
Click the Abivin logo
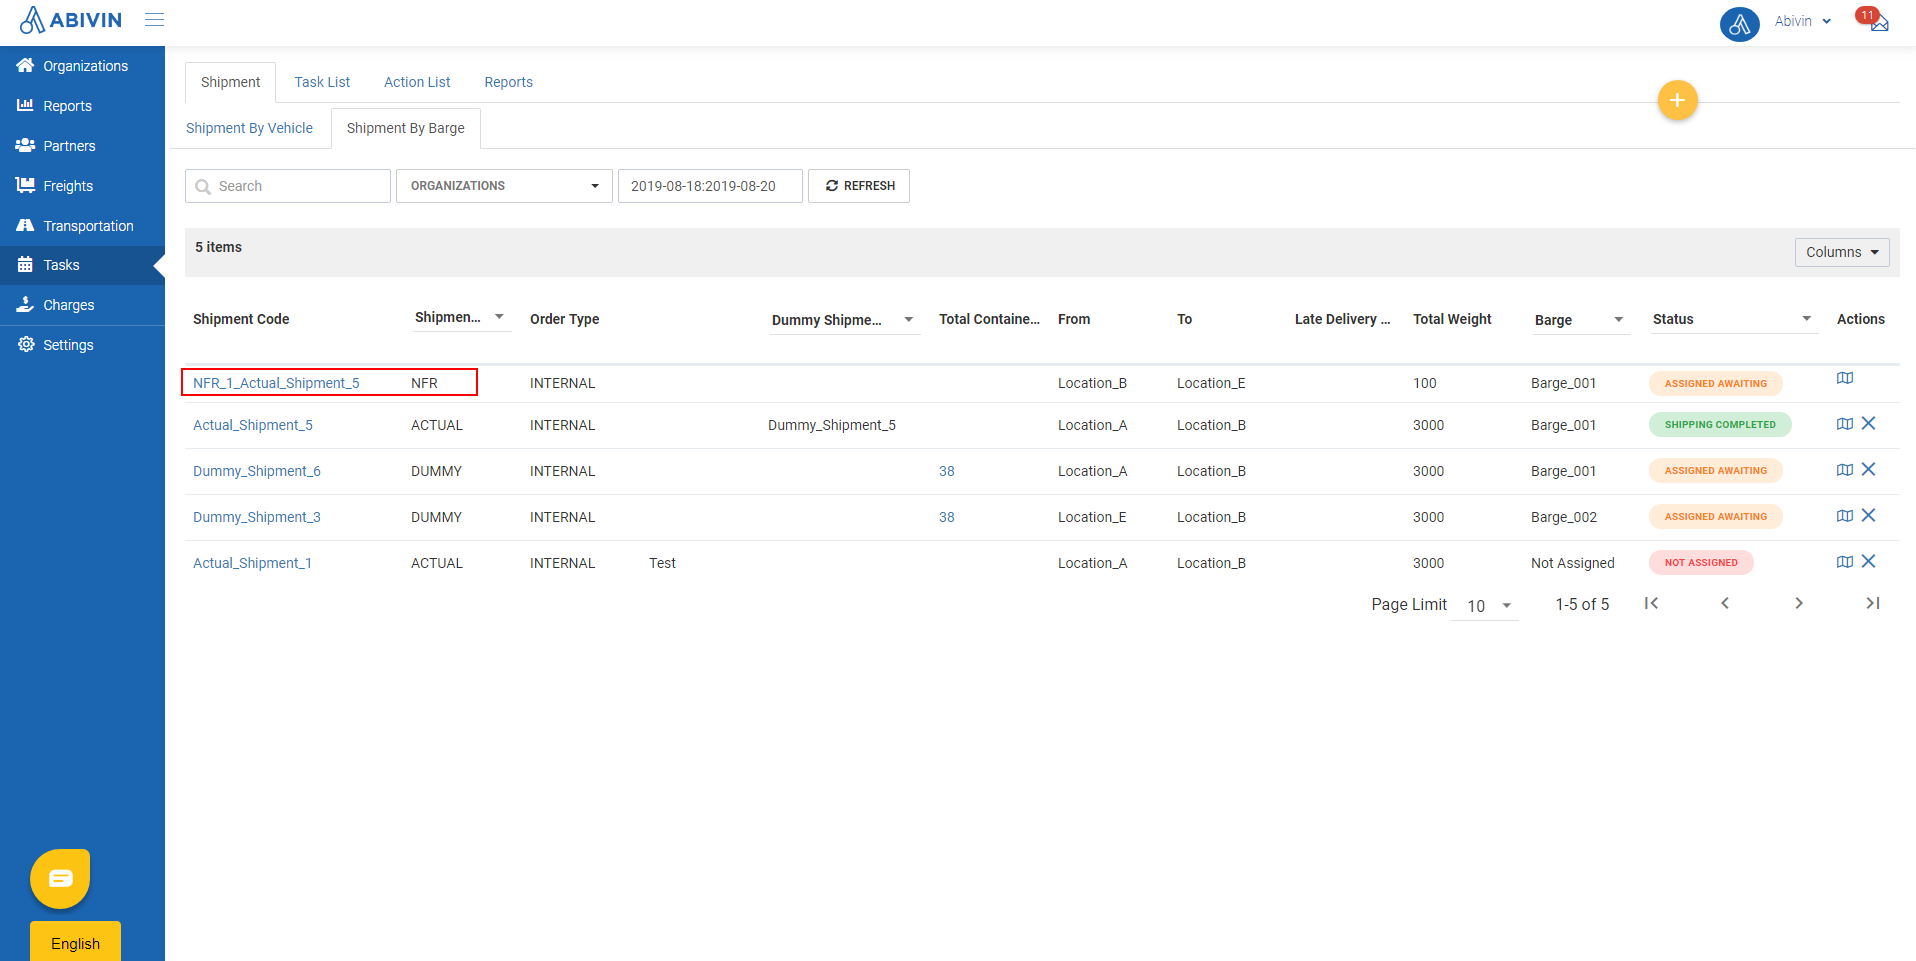(71, 20)
